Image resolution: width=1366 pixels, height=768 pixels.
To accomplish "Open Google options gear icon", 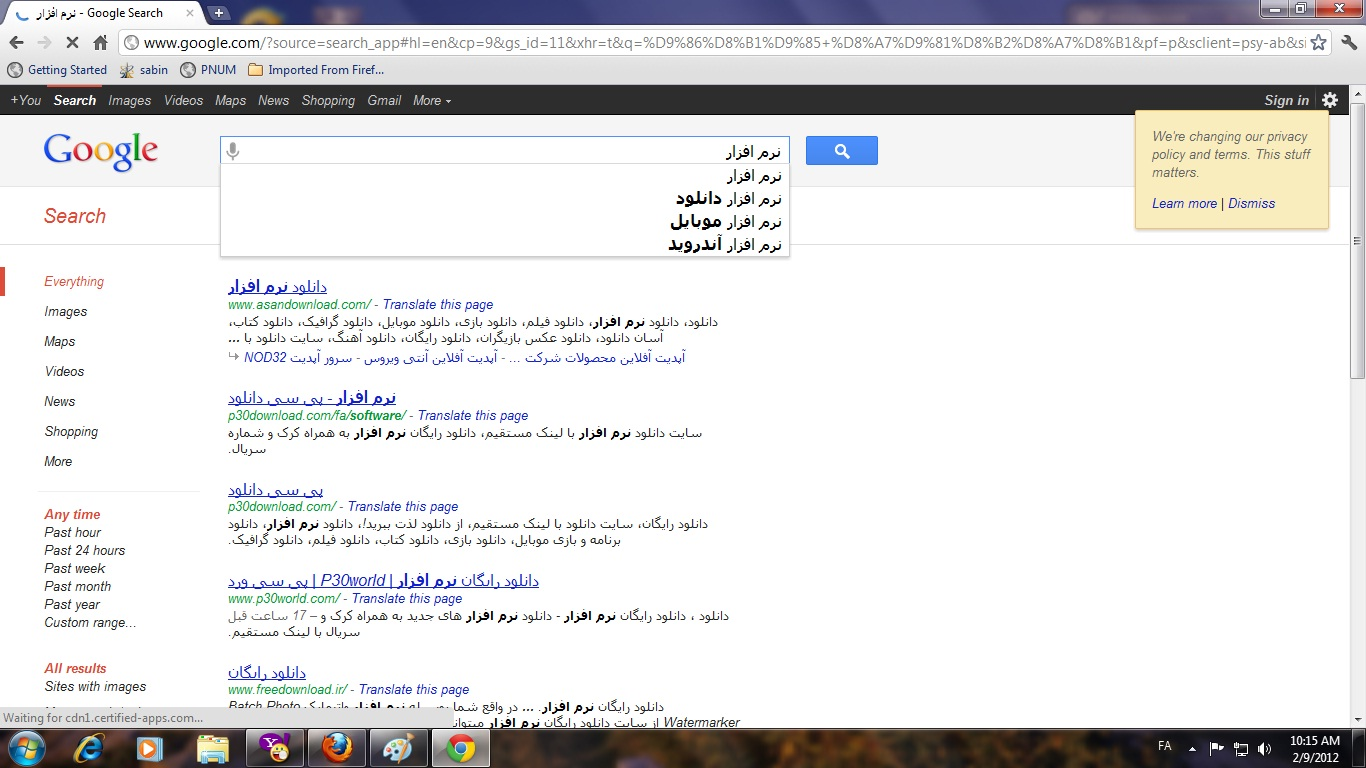I will pos(1330,100).
